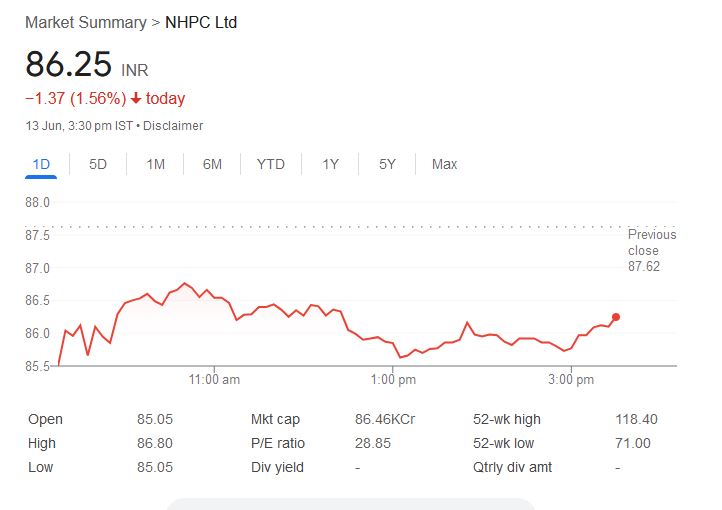Click the red down arrow icon
The width and height of the screenshot is (722, 510).
(136, 98)
